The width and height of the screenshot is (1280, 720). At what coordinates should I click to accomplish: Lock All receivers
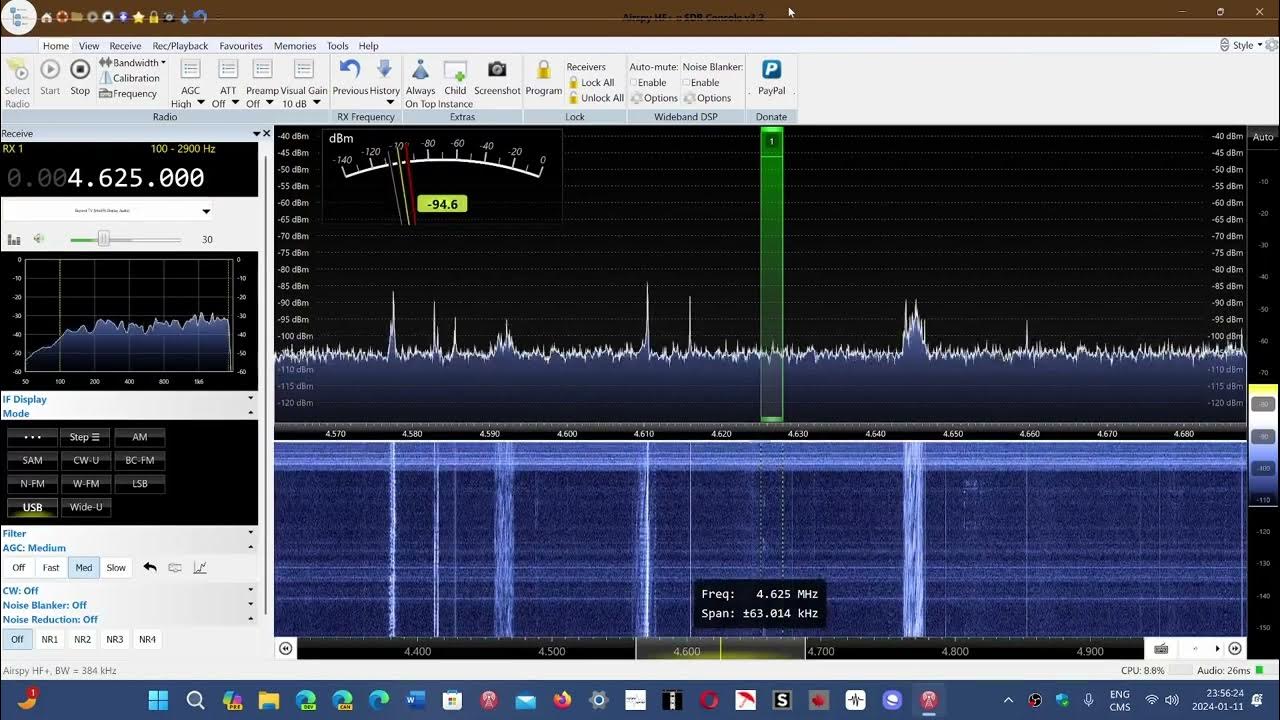tap(591, 83)
